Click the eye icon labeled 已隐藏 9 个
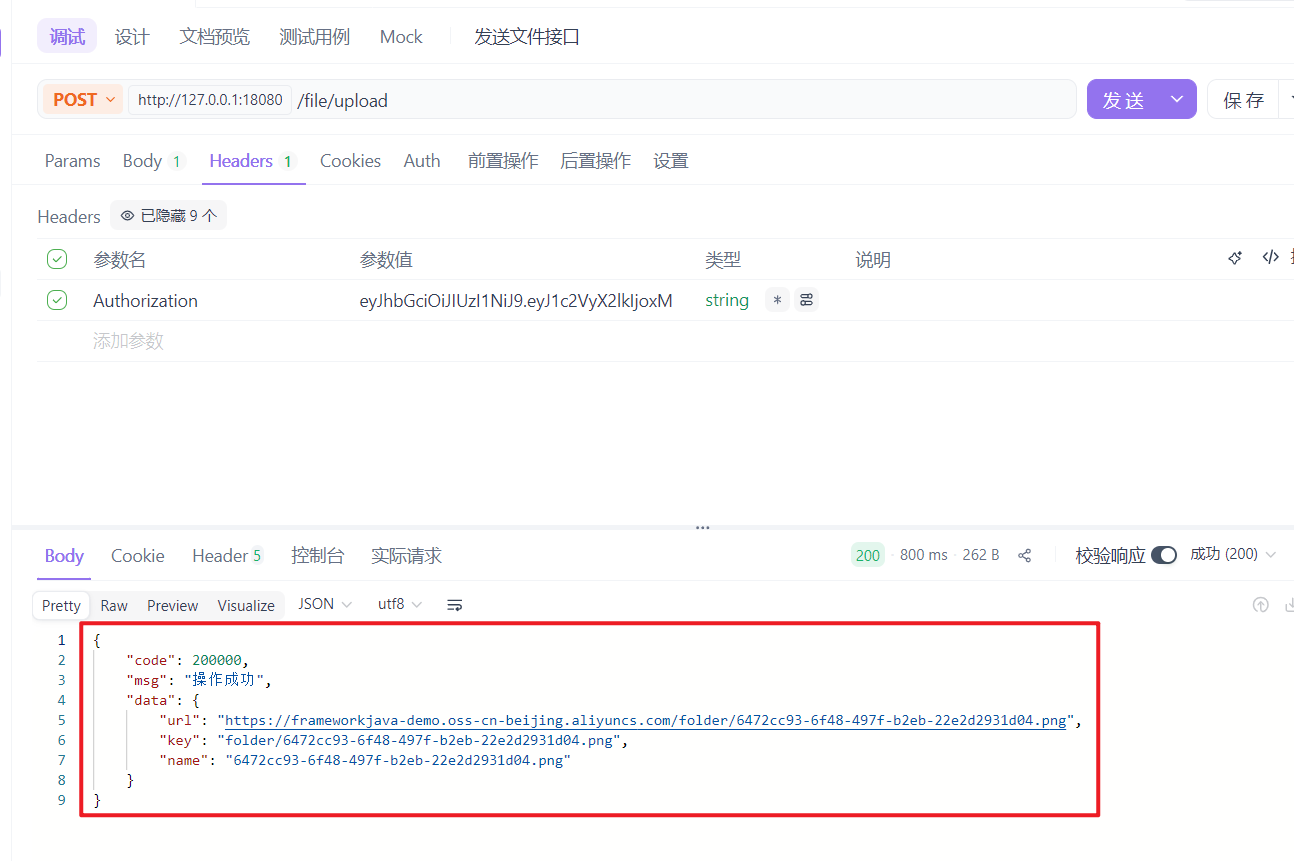The width and height of the screenshot is (1294, 861). (x=128, y=216)
